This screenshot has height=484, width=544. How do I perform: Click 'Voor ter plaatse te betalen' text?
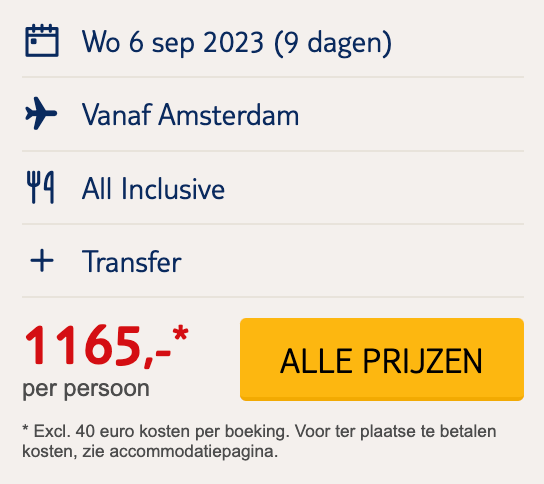396,431
